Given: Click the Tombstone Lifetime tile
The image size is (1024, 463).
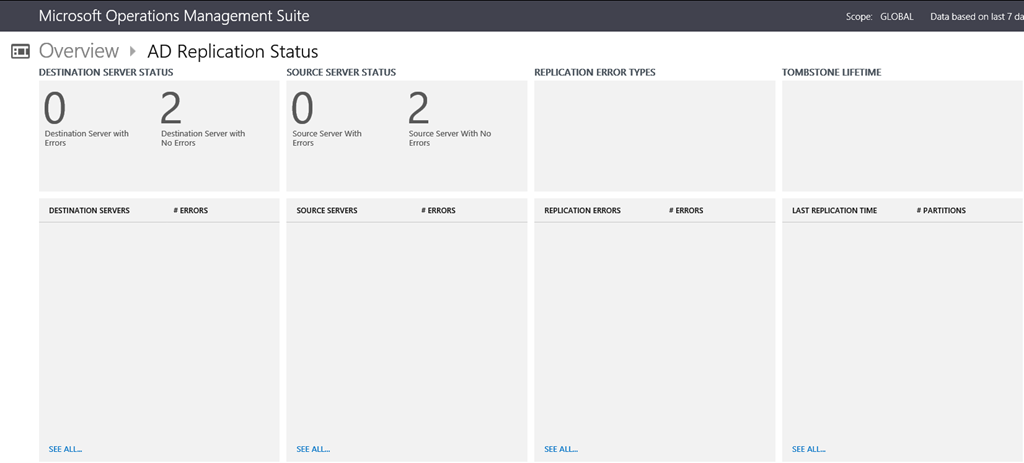Looking at the screenshot, I should click(902, 135).
